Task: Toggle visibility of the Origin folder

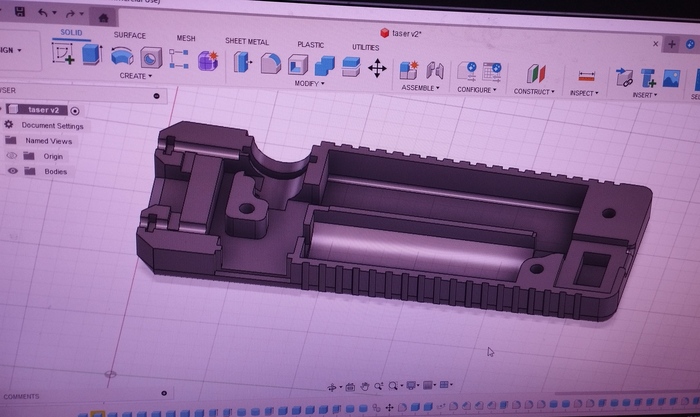Action: [13, 156]
